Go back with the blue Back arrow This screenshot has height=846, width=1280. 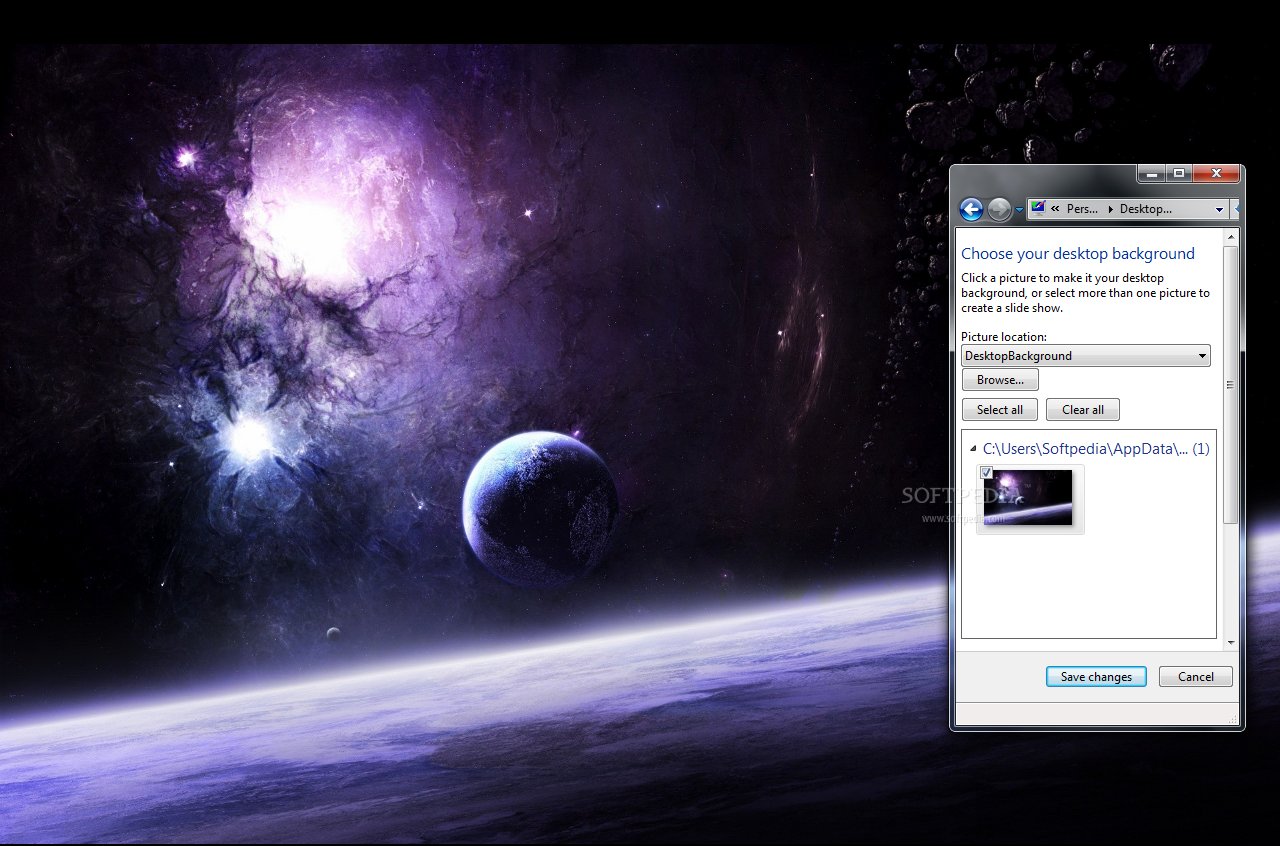click(970, 209)
